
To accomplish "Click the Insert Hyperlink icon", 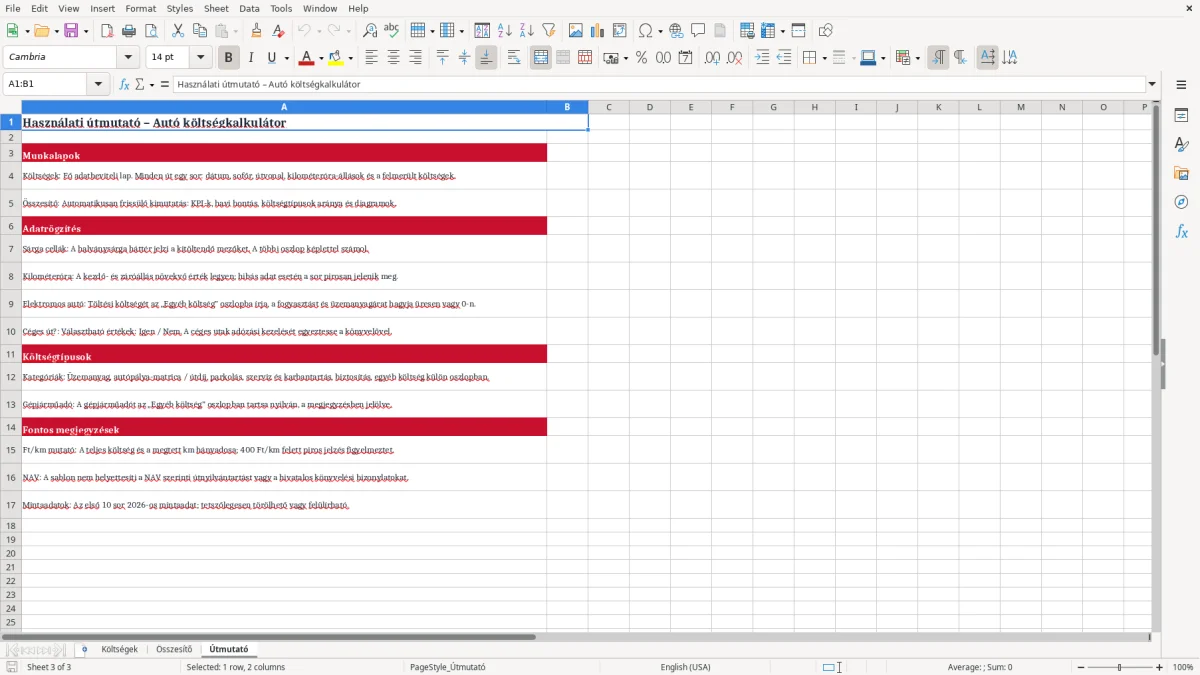I will (x=676, y=31).
